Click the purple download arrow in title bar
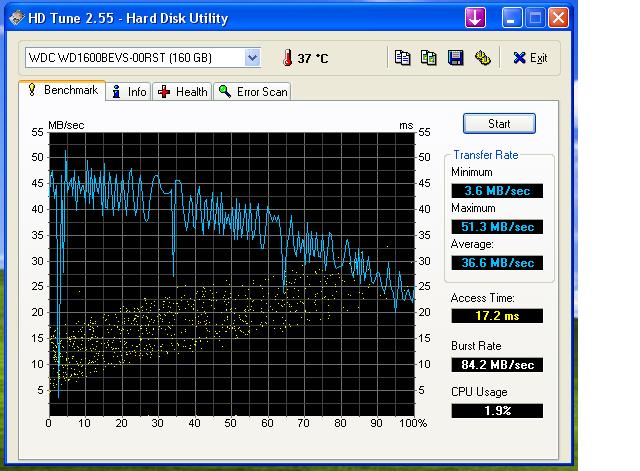 click(x=475, y=18)
